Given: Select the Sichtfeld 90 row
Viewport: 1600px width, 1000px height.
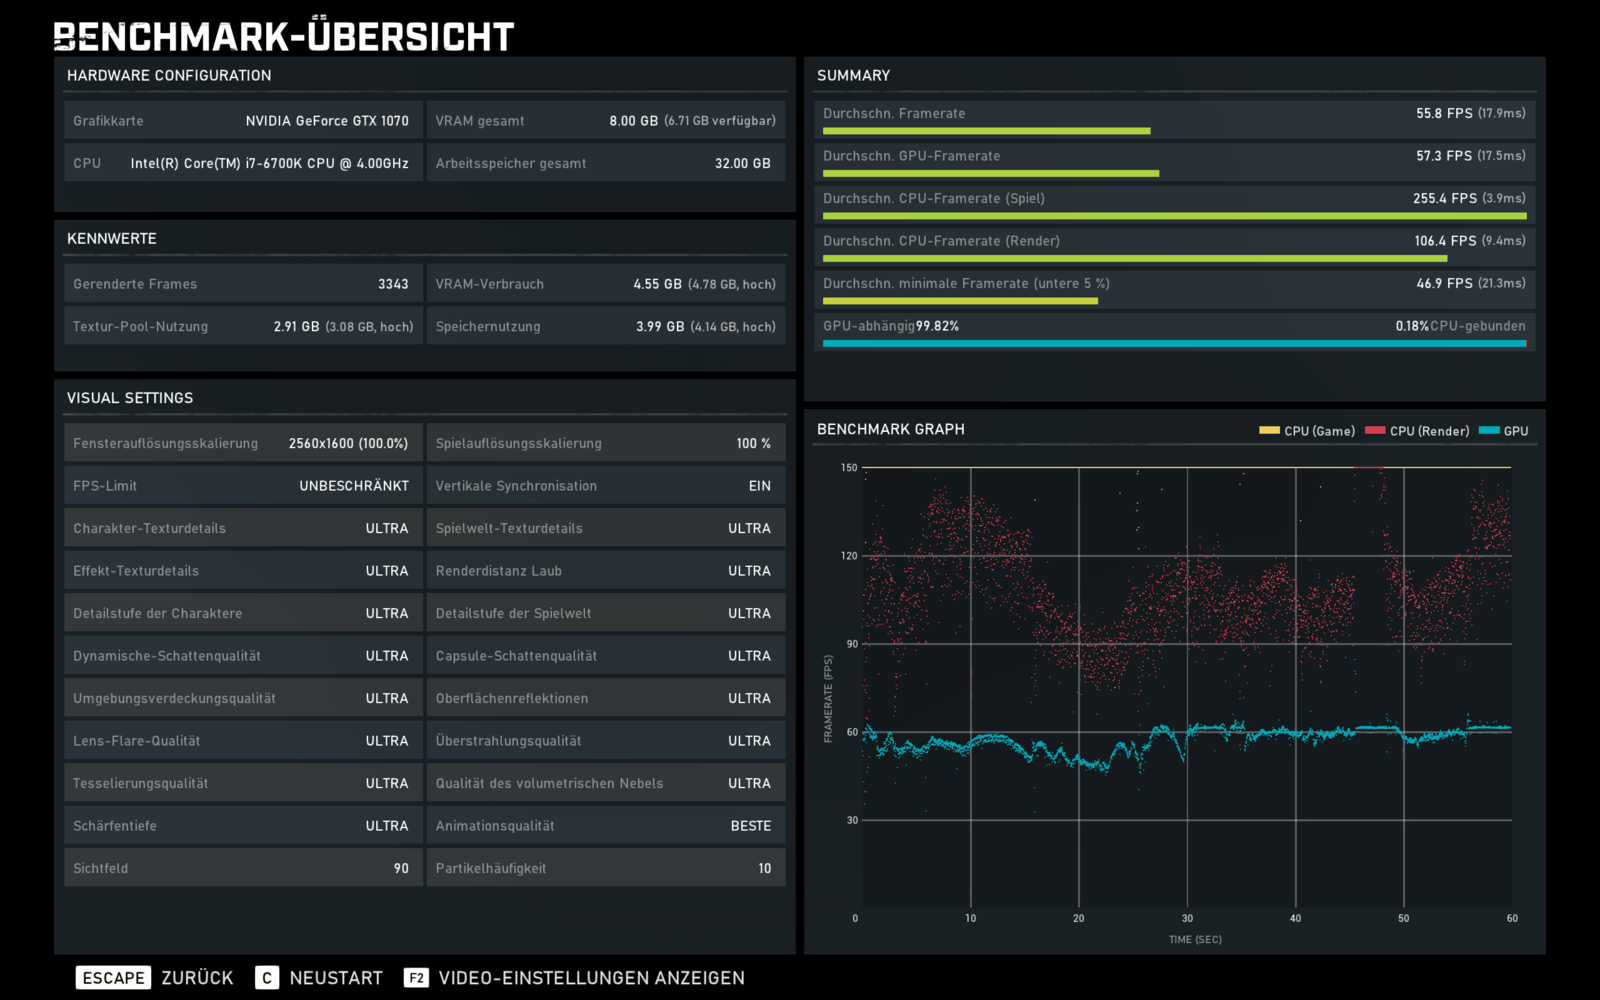Looking at the screenshot, I should 243,868.
